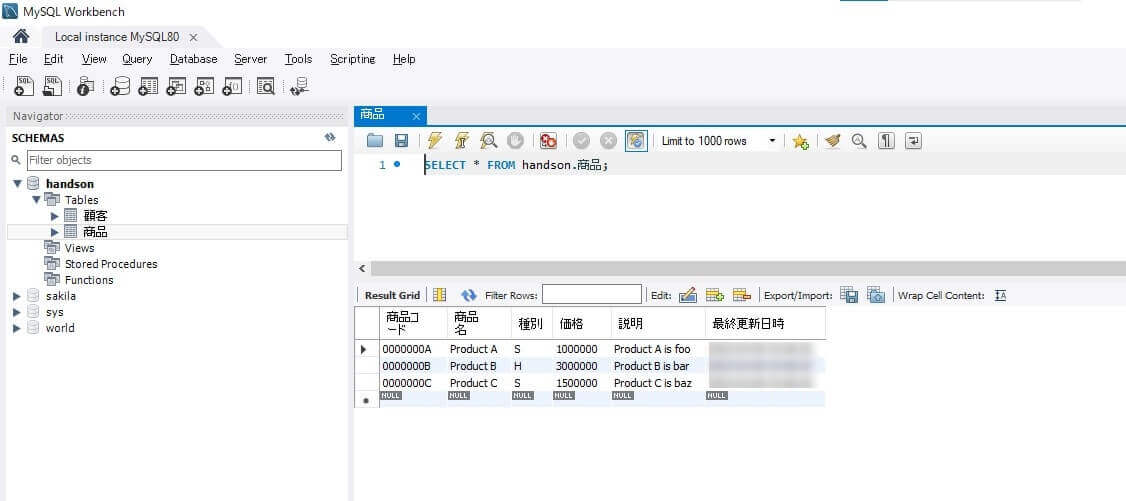The height and width of the screenshot is (501, 1126).
Task: Select cell Product B is bar
Action: click(657, 366)
